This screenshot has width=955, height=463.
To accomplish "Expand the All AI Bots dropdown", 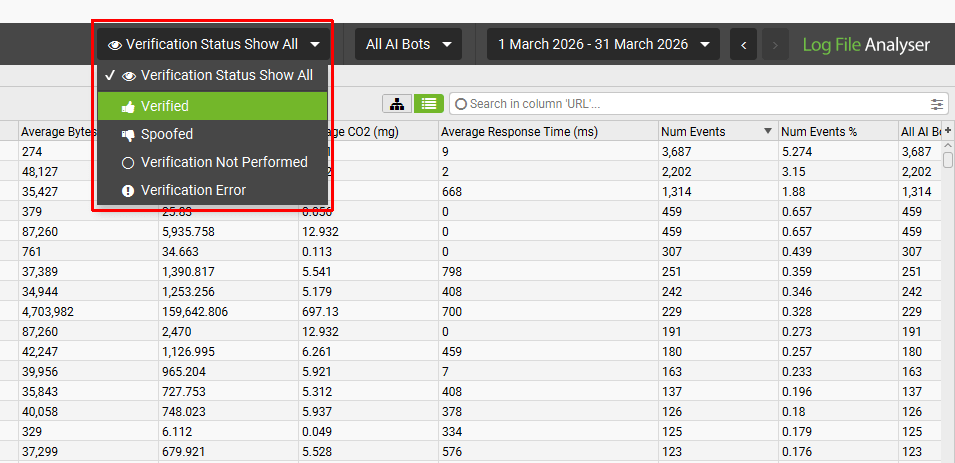I will tap(408, 44).
